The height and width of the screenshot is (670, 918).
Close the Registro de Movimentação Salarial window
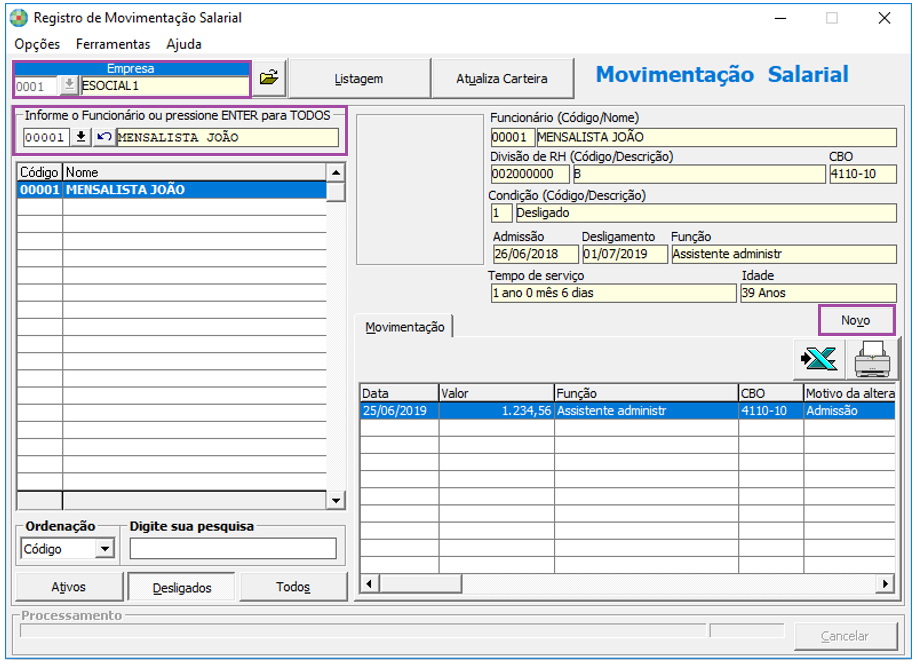[884, 18]
